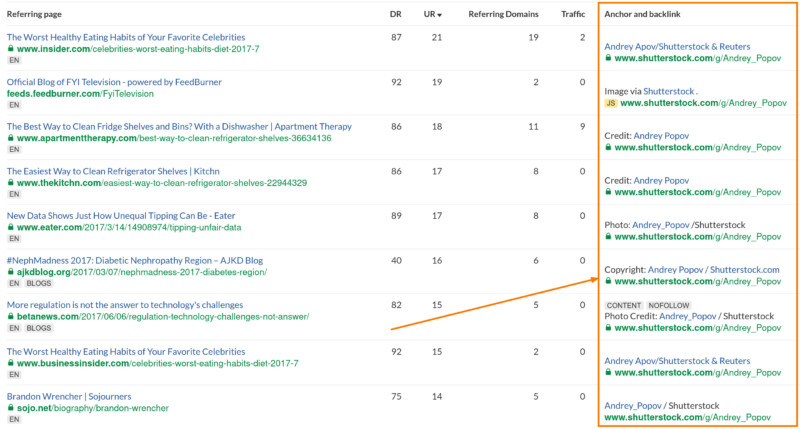Open Andrey_Popov anchor in sojo.net row

[633, 406]
